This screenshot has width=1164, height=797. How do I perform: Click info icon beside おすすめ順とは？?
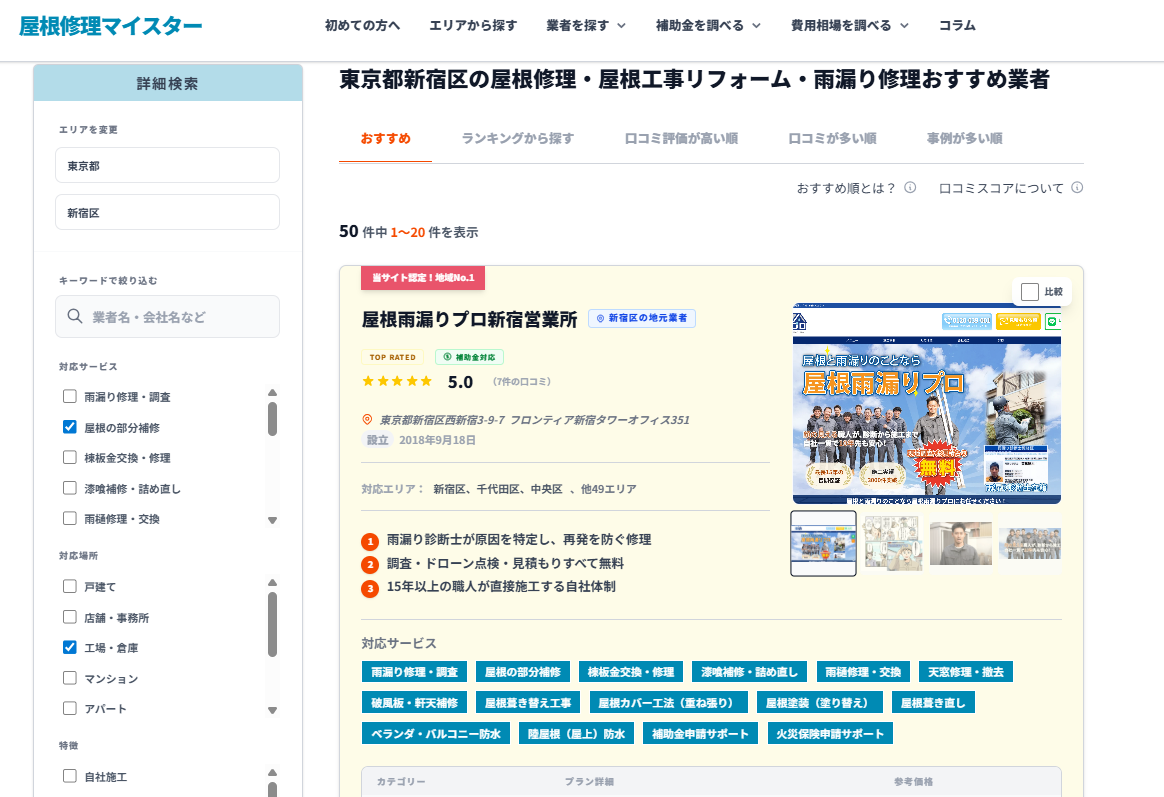click(909, 188)
